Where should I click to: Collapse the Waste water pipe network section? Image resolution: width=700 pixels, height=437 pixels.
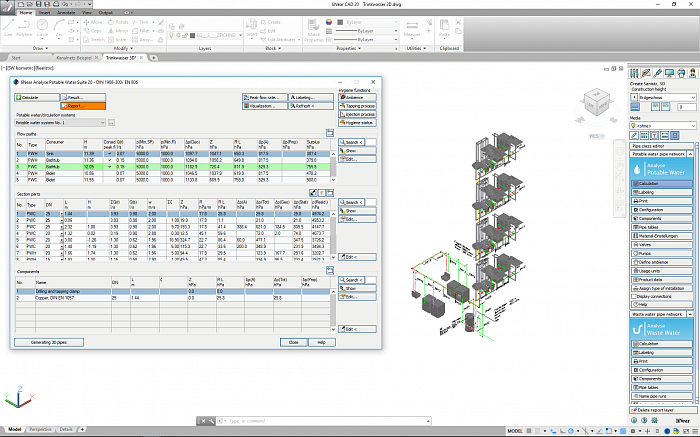690,314
